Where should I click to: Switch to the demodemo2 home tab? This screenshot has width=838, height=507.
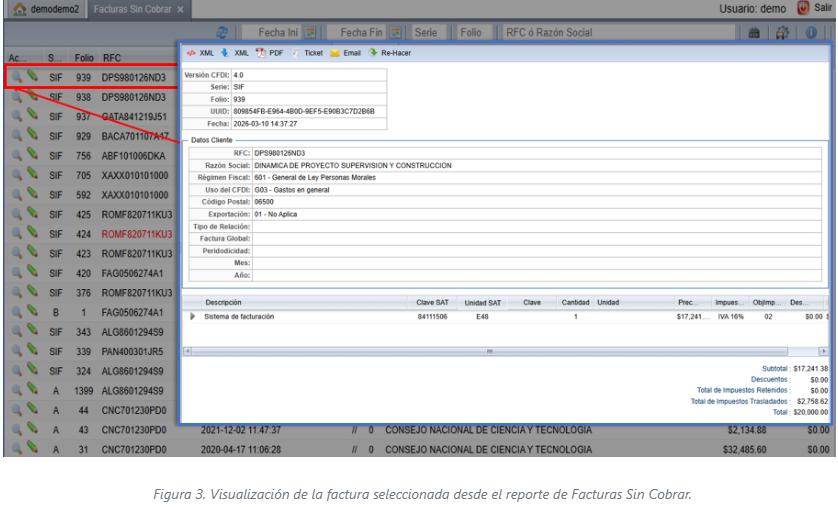point(48,9)
